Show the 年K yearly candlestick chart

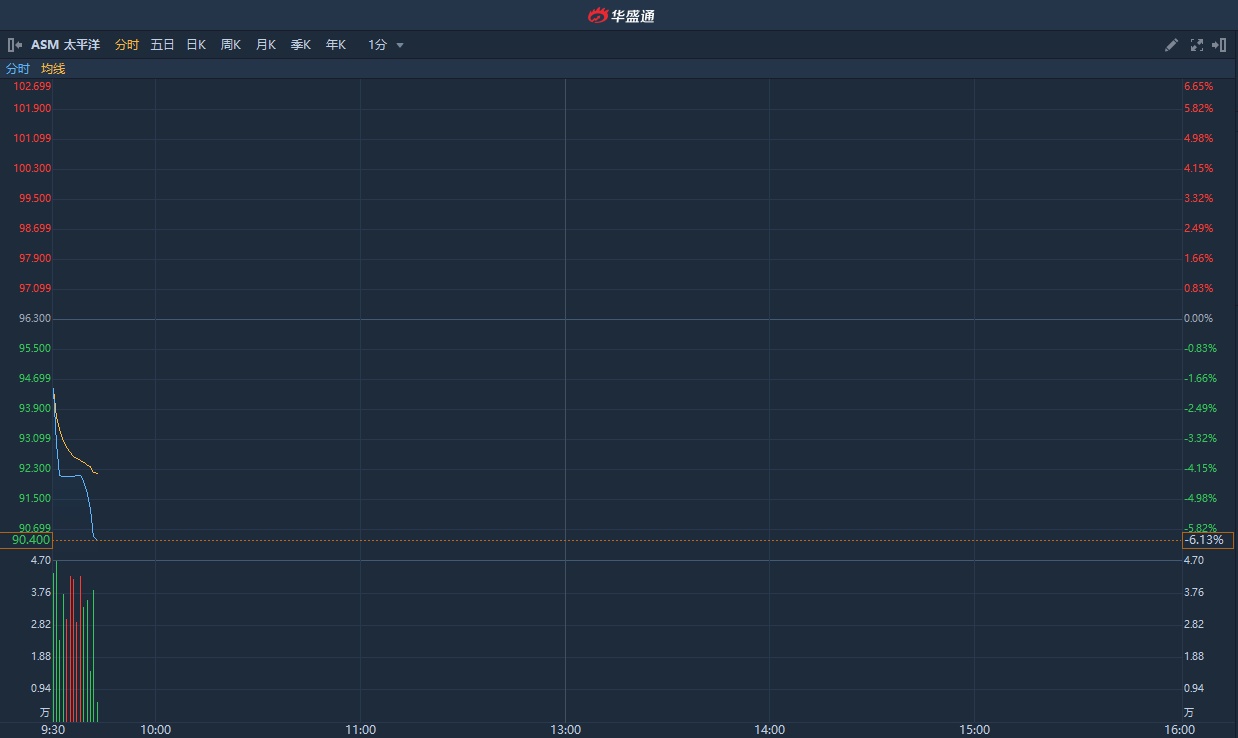[335, 45]
